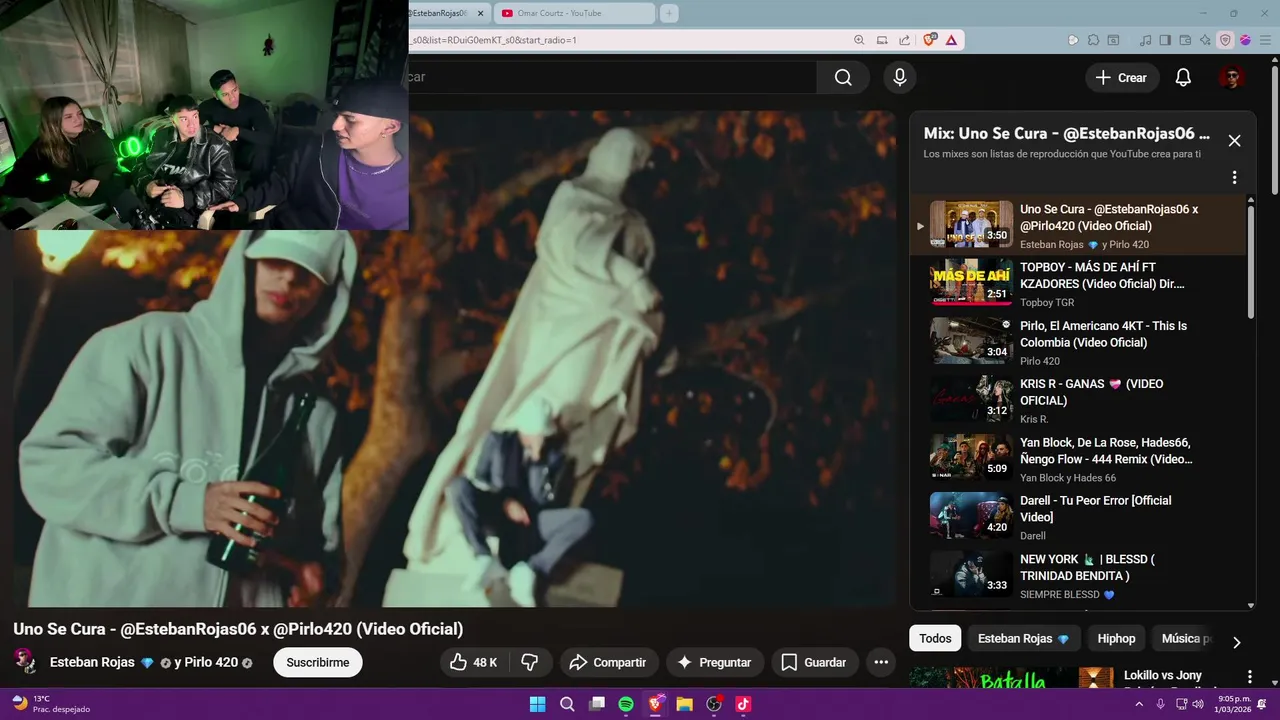Toggle Brave sidebar panel icon
1280x720 pixels.
(x=1165, y=40)
